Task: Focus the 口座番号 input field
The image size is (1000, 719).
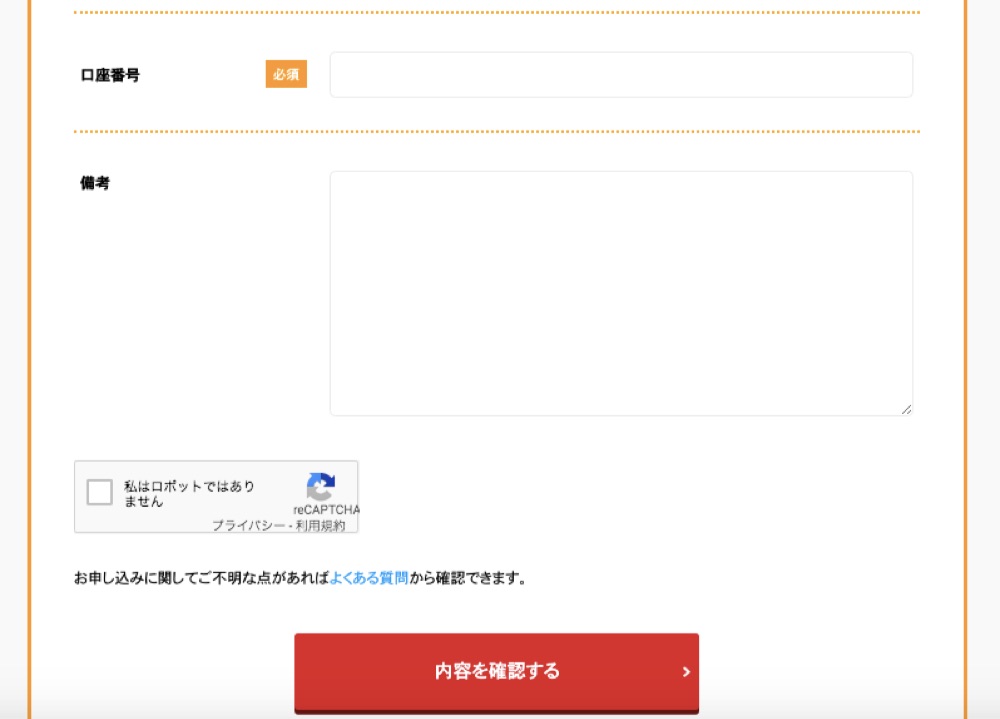Action: [620, 75]
